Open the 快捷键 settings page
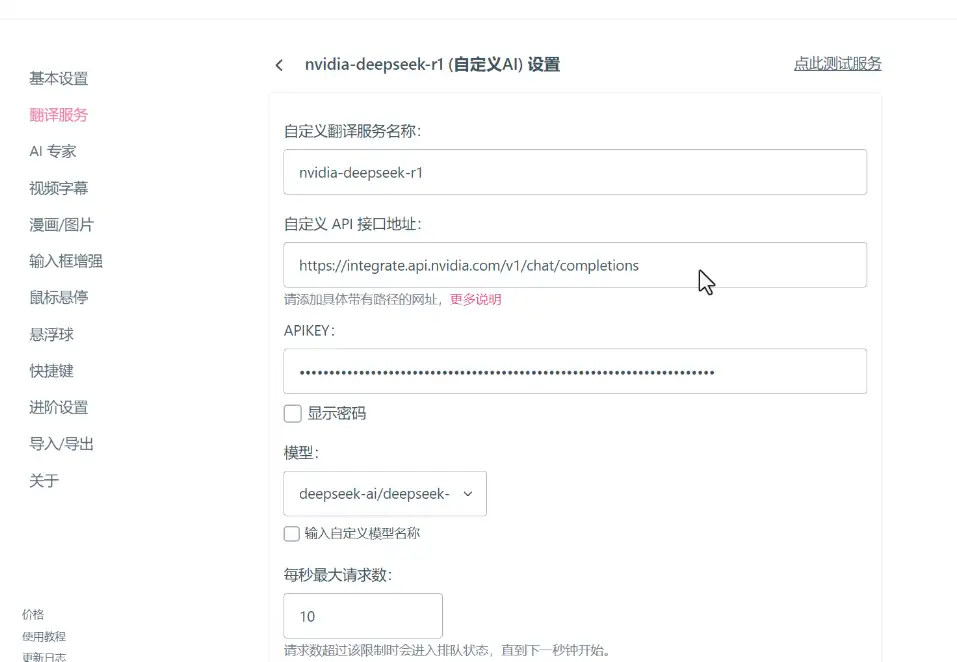Viewport: 957px width, 662px height. click(53, 370)
